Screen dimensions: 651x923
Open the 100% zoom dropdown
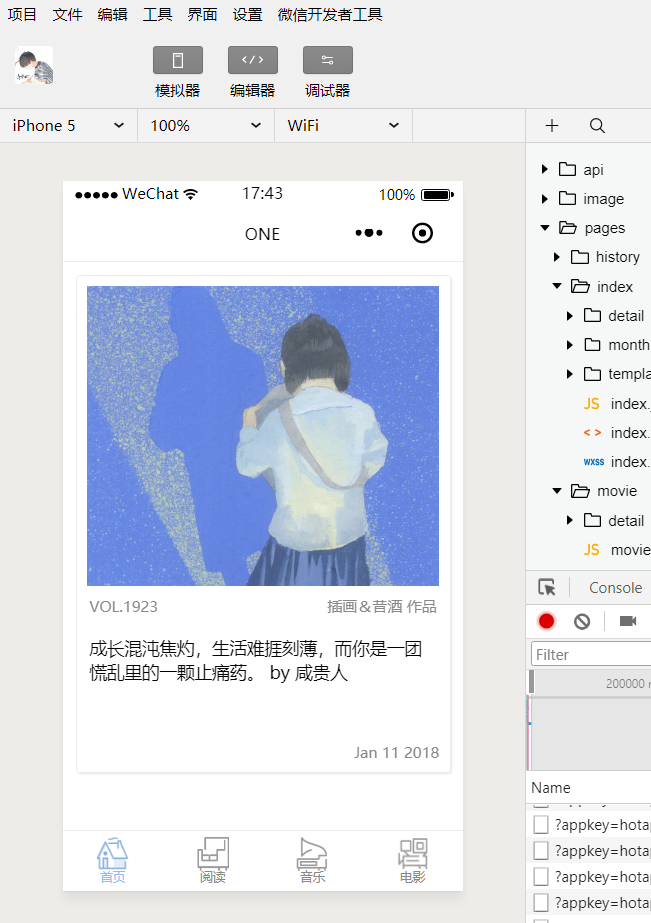tap(206, 125)
